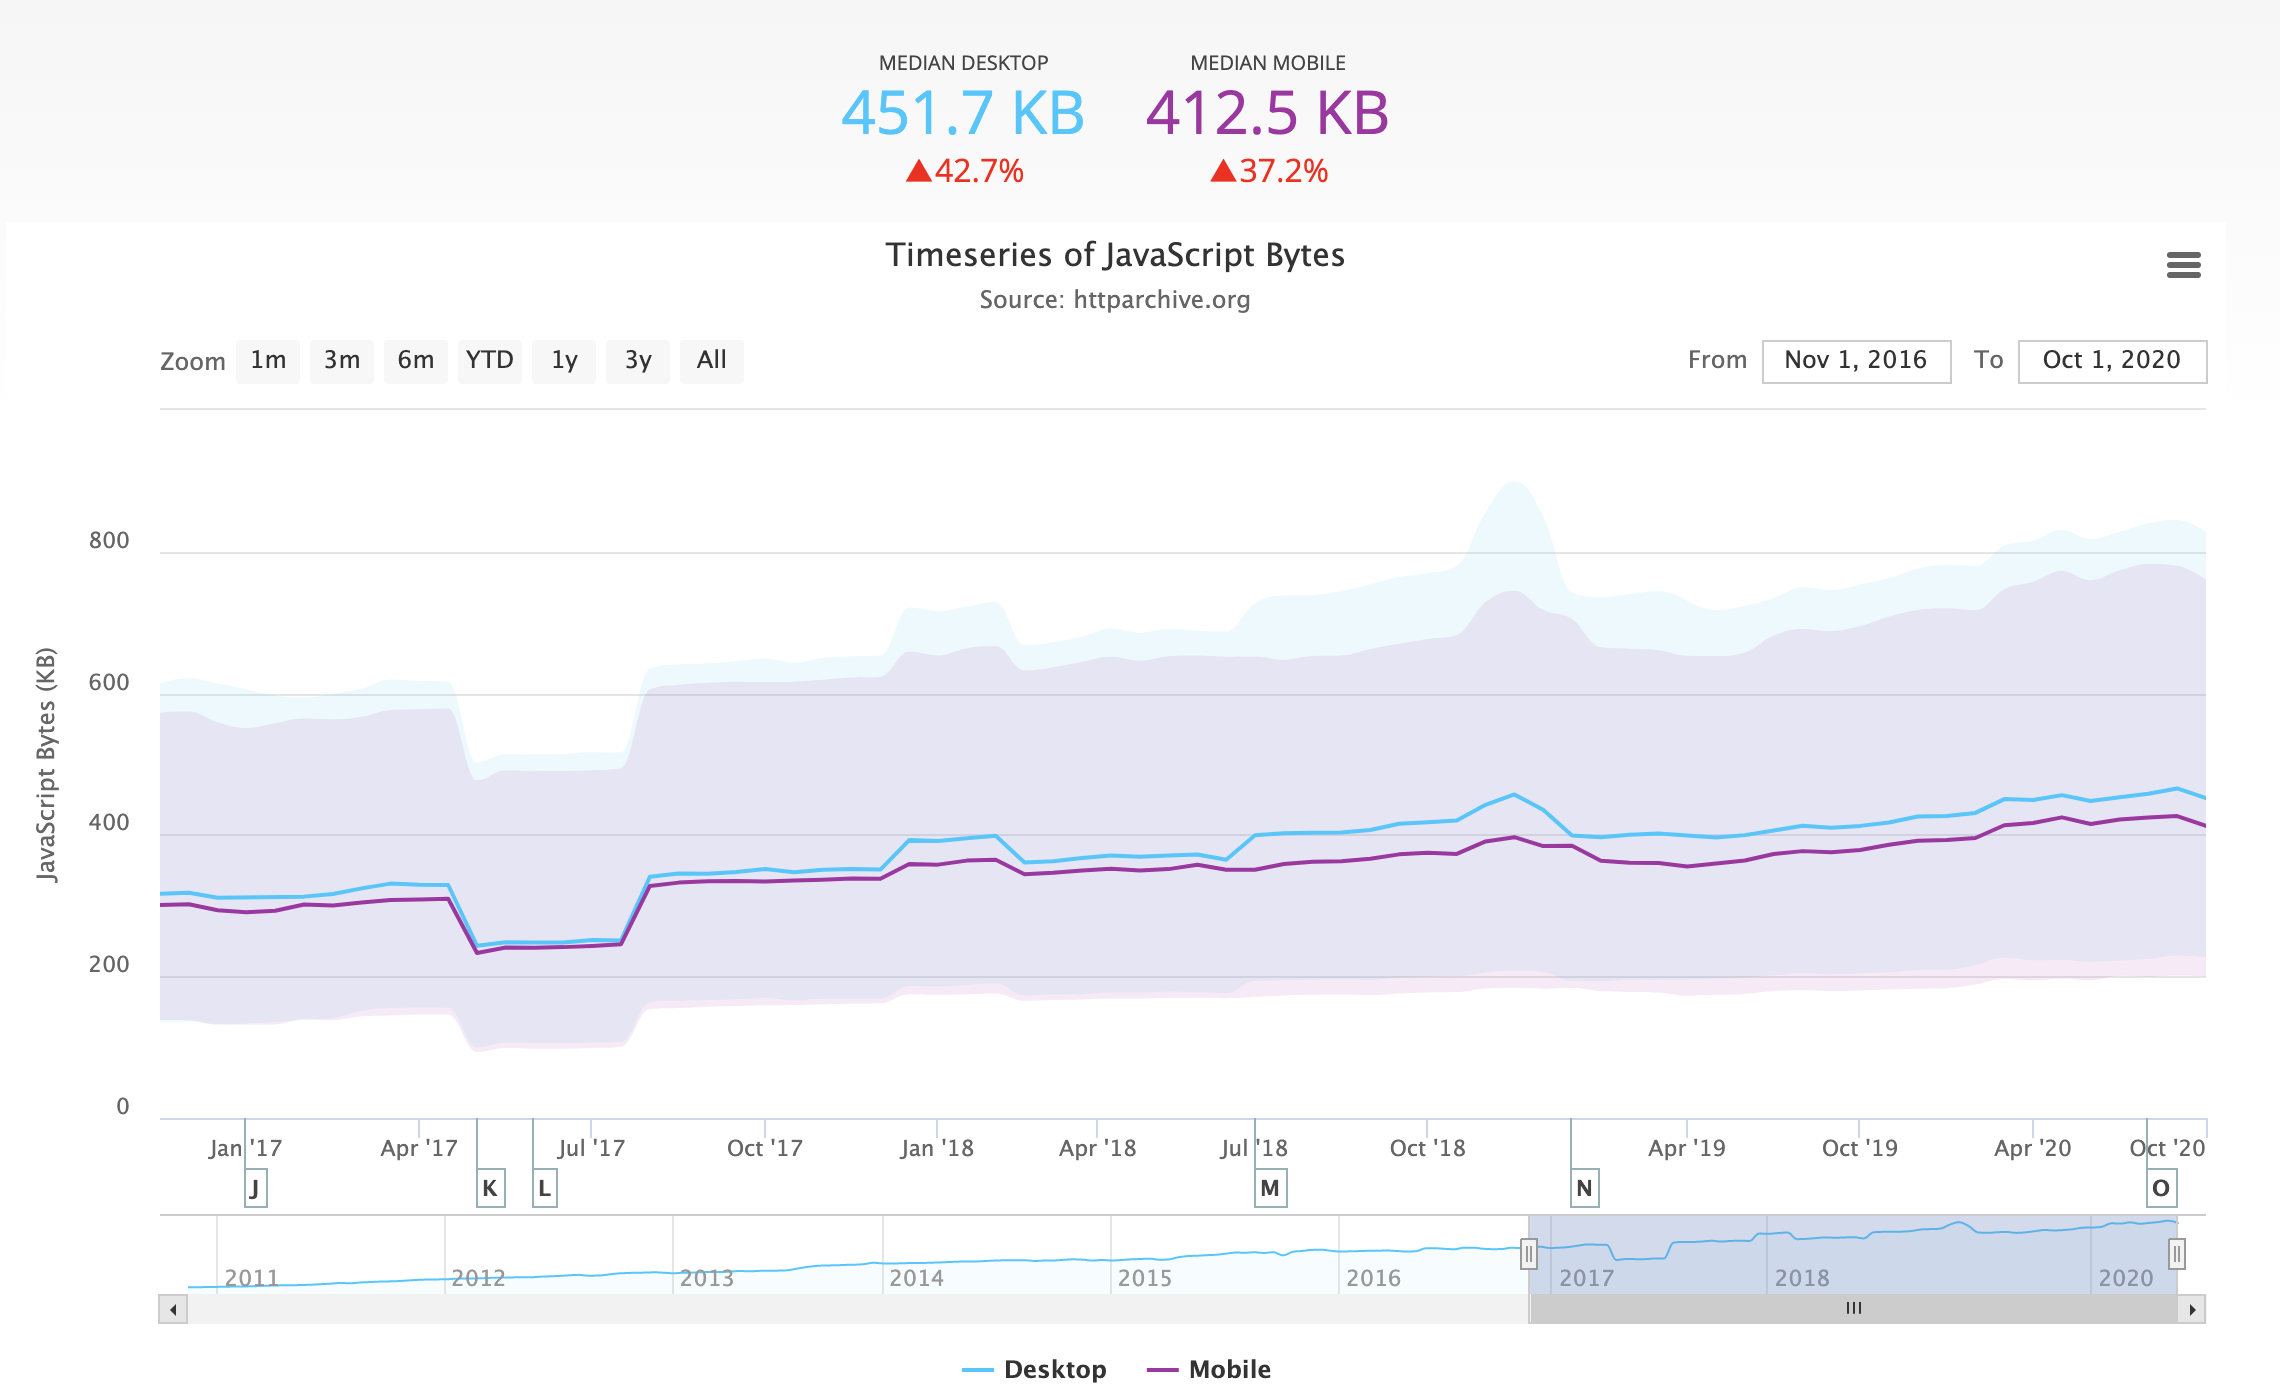Click the M annotation flag marker
The image size is (2280, 1396).
point(1270,1188)
